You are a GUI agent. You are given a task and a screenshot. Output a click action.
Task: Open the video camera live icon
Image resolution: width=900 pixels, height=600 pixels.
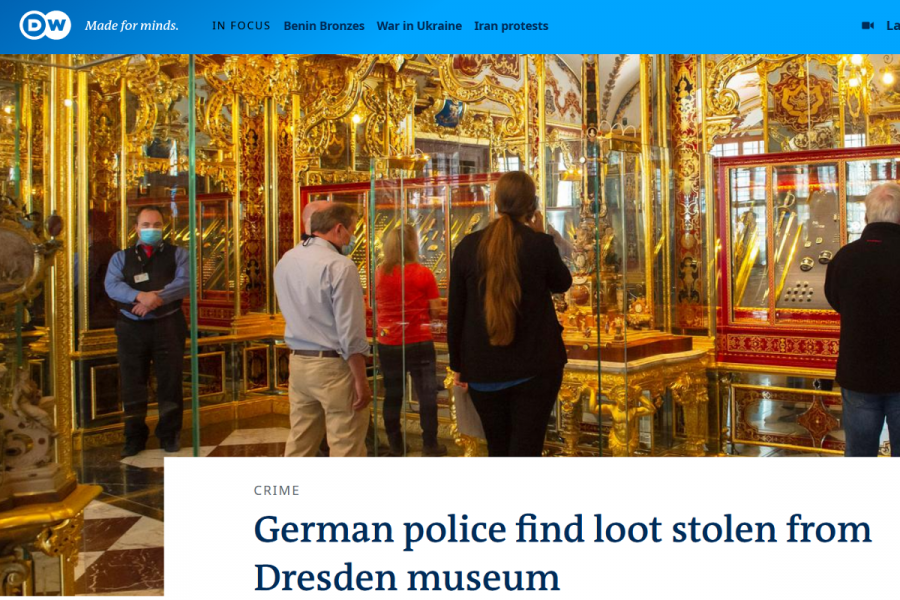[x=868, y=25]
